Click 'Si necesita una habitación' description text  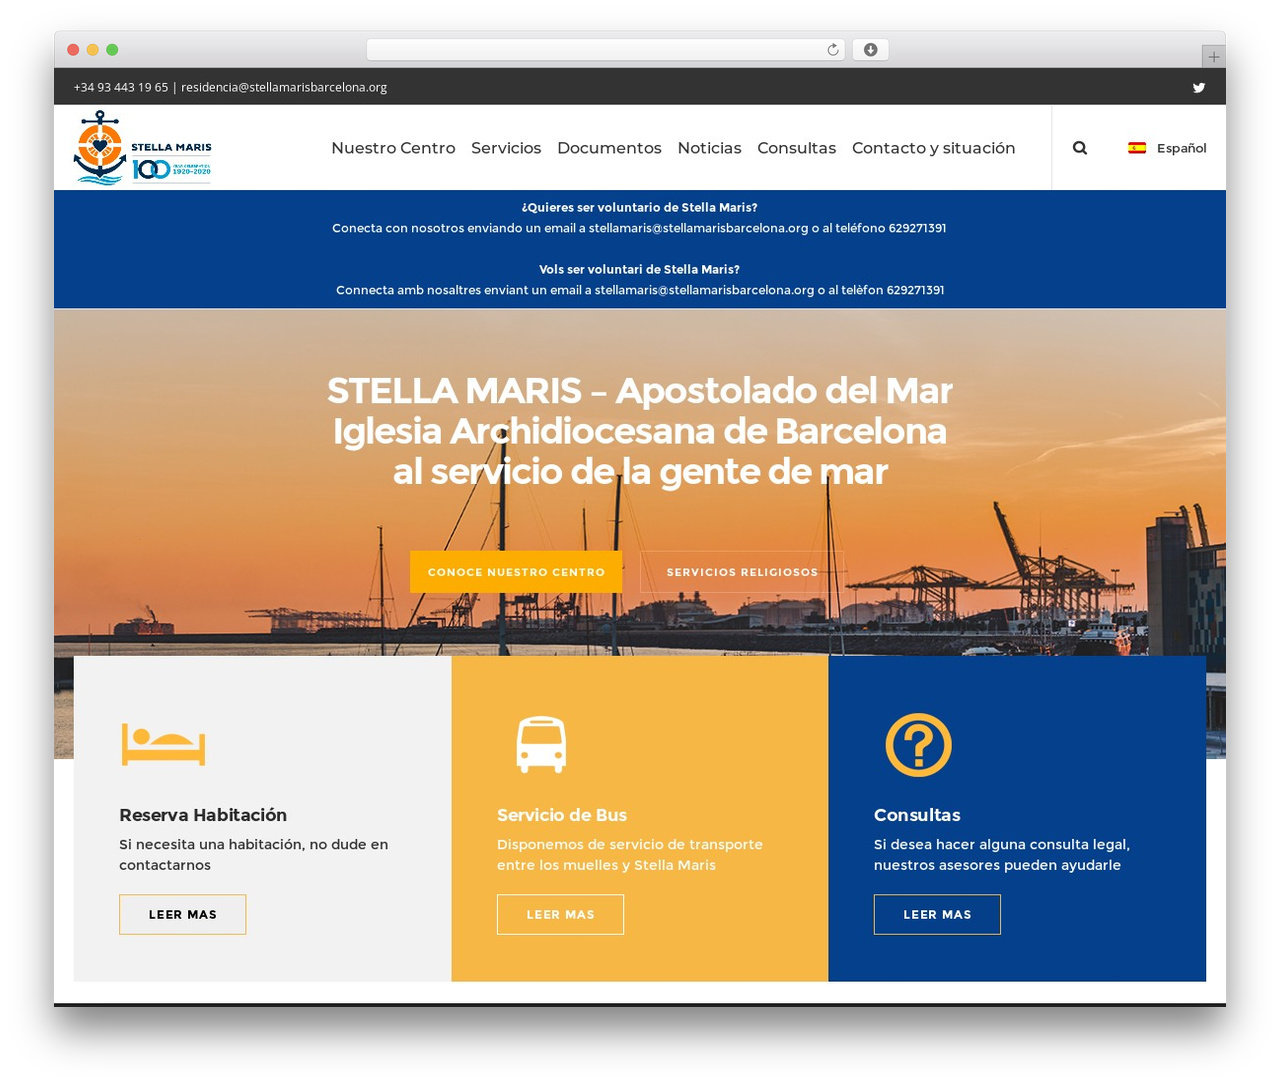(254, 855)
